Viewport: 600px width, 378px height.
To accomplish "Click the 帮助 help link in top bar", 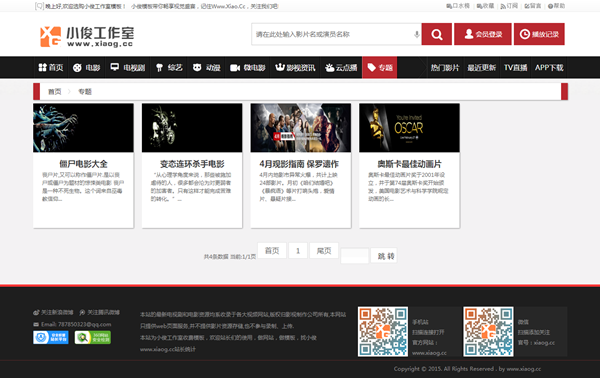I will click(556, 6).
